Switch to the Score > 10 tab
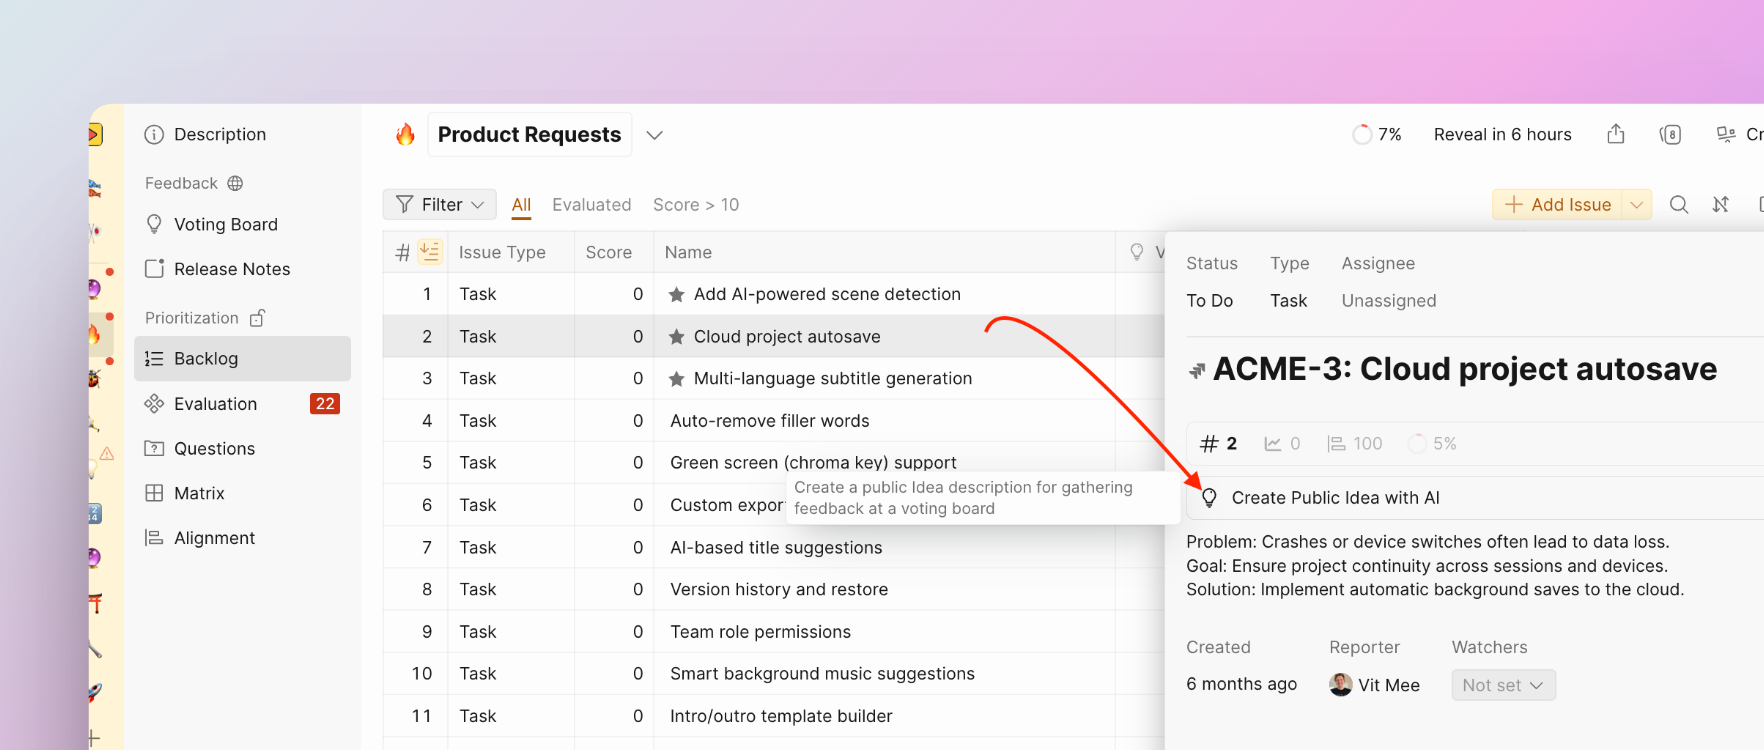Image resolution: width=1764 pixels, height=750 pixels. coord(696,204)
